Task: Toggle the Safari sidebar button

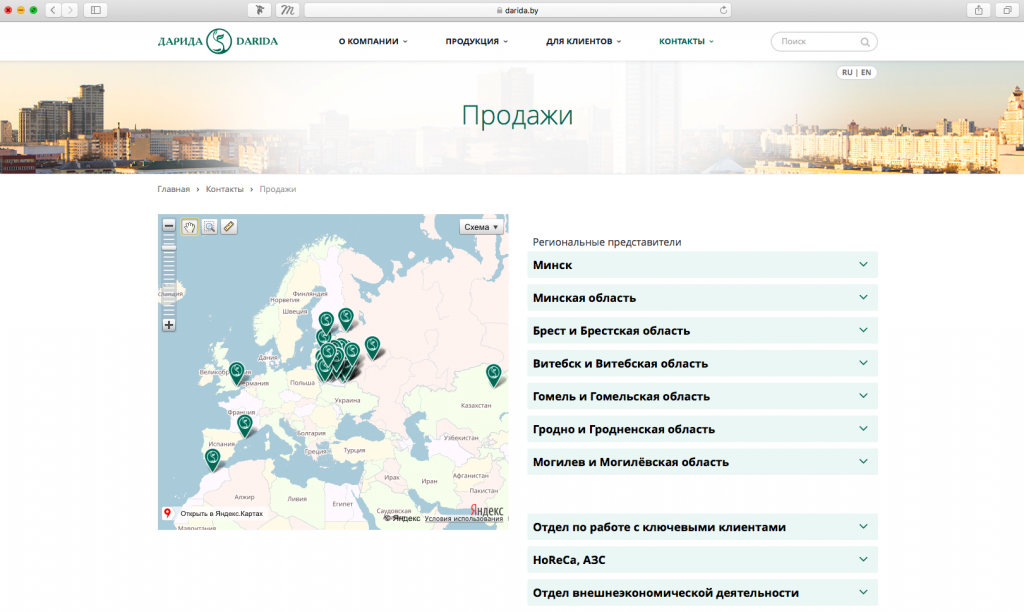Action: tap(95, 10)
